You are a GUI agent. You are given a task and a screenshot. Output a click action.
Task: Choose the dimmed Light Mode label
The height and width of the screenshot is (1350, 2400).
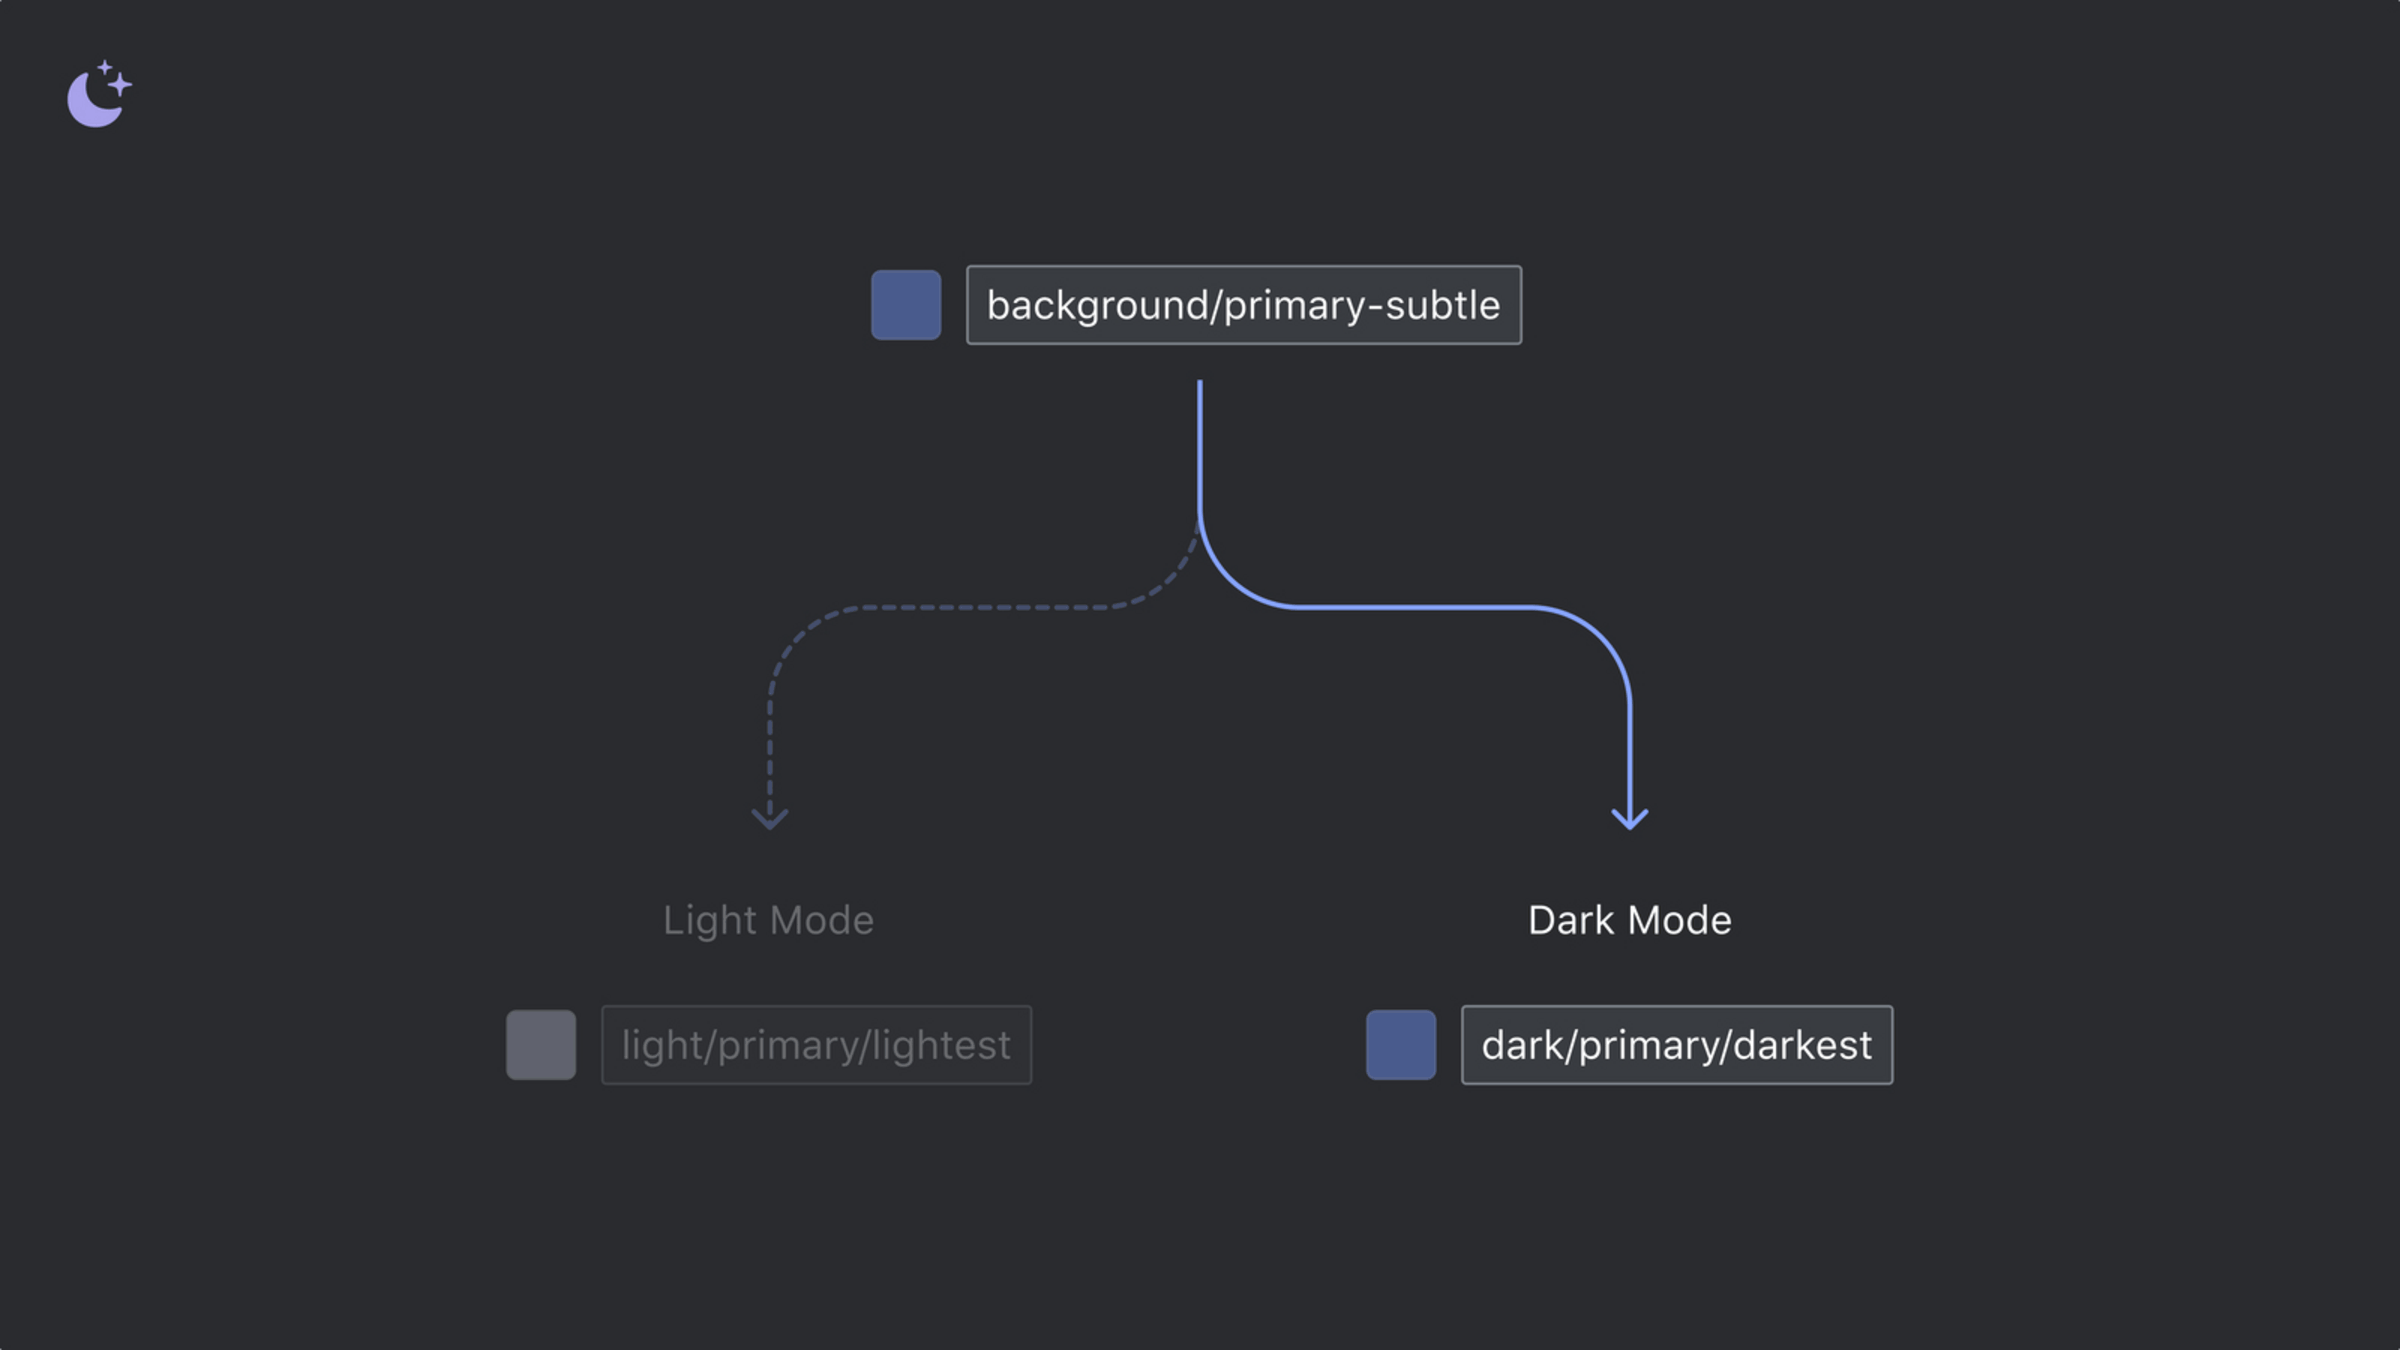768,920
